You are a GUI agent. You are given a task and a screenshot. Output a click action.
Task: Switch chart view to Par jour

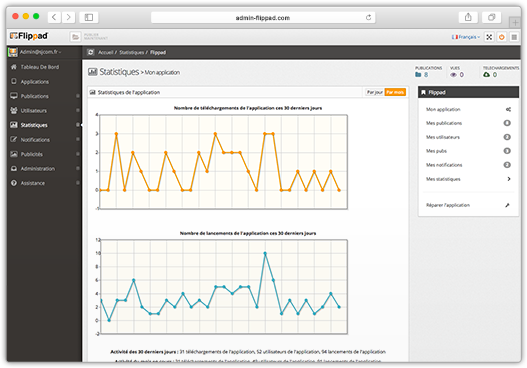(x=374, y=92)
